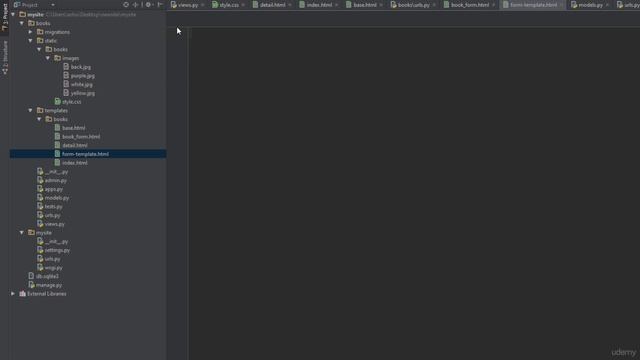Select back.jpg image file icon
Image resolution: width=640 pixels, height=360 pixels.
pos(66,67)
